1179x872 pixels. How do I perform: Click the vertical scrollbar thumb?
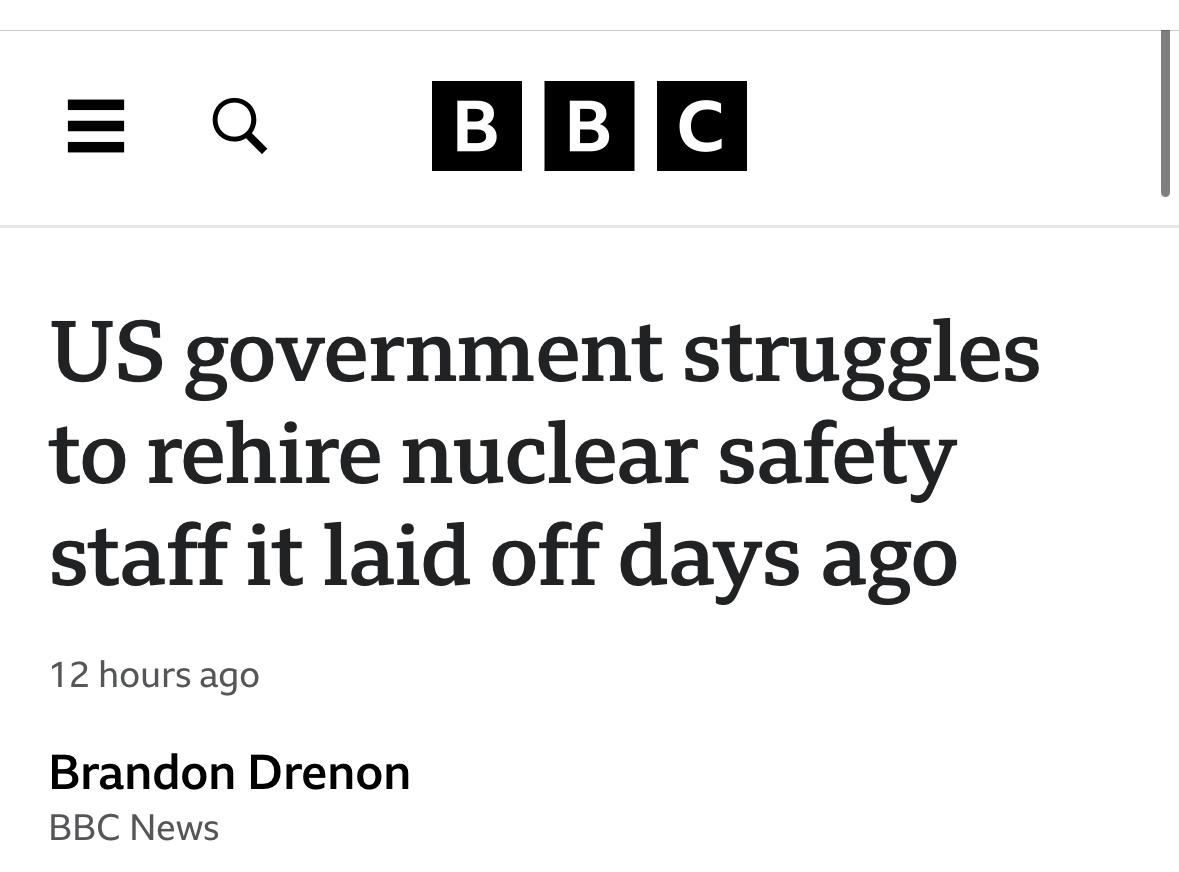[1165, 113]
